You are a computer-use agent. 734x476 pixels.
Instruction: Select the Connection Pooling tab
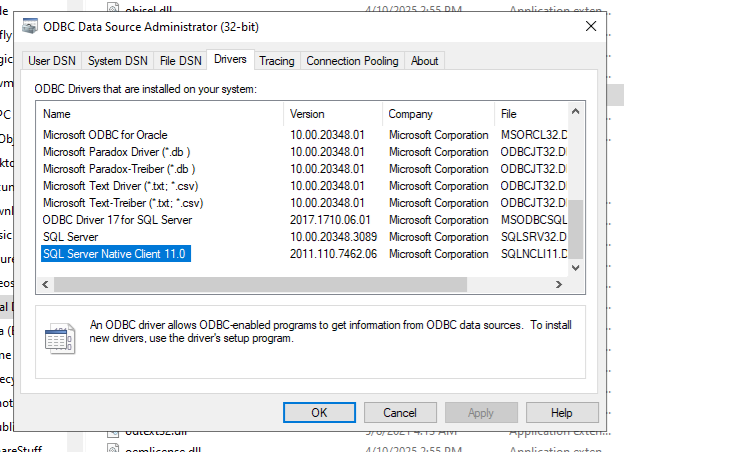353,61
